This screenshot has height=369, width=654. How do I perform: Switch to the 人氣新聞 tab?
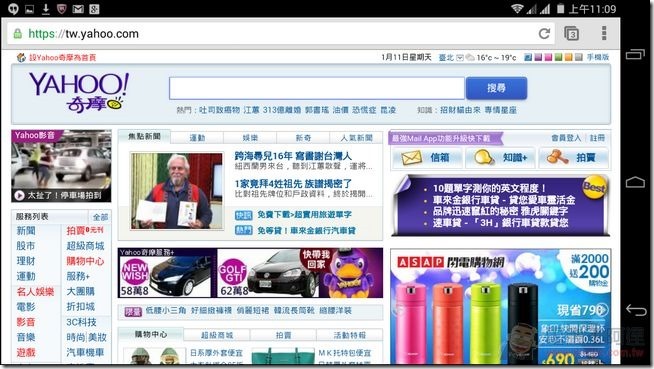pyautogui.click(x=356, y=138)
